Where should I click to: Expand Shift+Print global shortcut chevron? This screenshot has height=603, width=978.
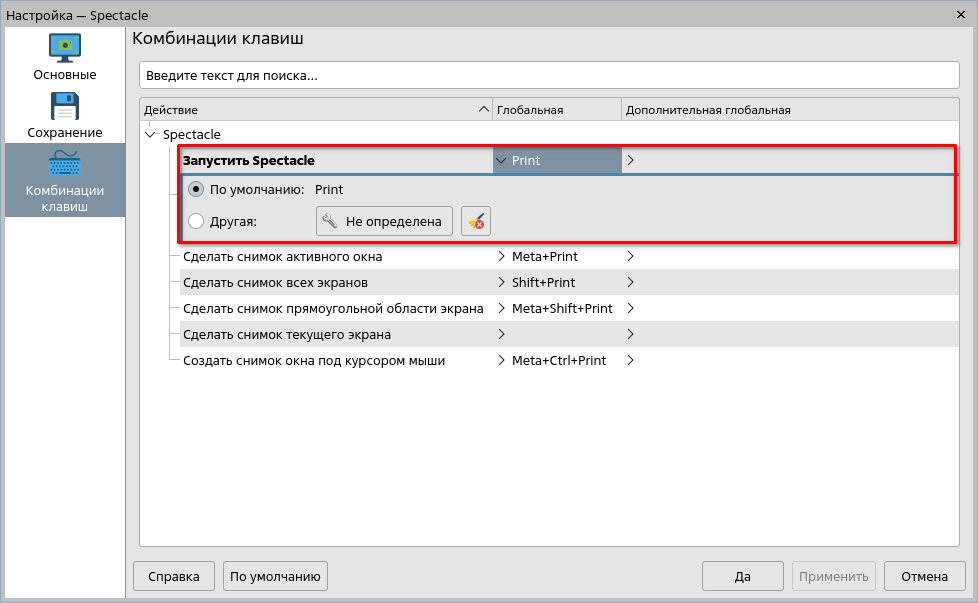(x=502, y=282)
